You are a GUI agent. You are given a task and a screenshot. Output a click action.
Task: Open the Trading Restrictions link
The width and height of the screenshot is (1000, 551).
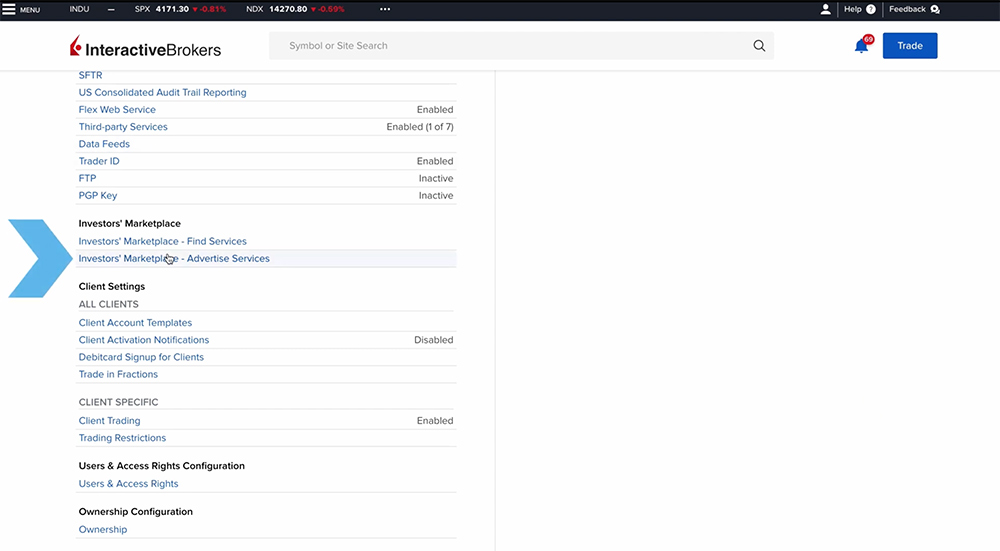click(122, 438)
